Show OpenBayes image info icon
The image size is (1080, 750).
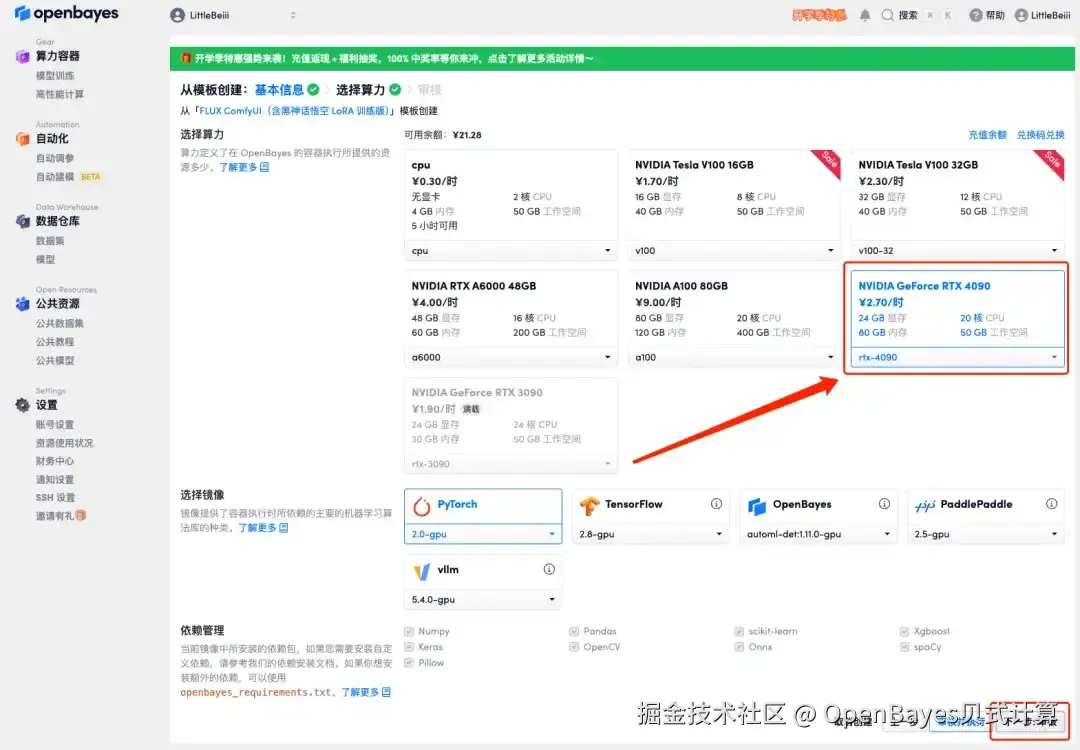(x=884, y=504)
